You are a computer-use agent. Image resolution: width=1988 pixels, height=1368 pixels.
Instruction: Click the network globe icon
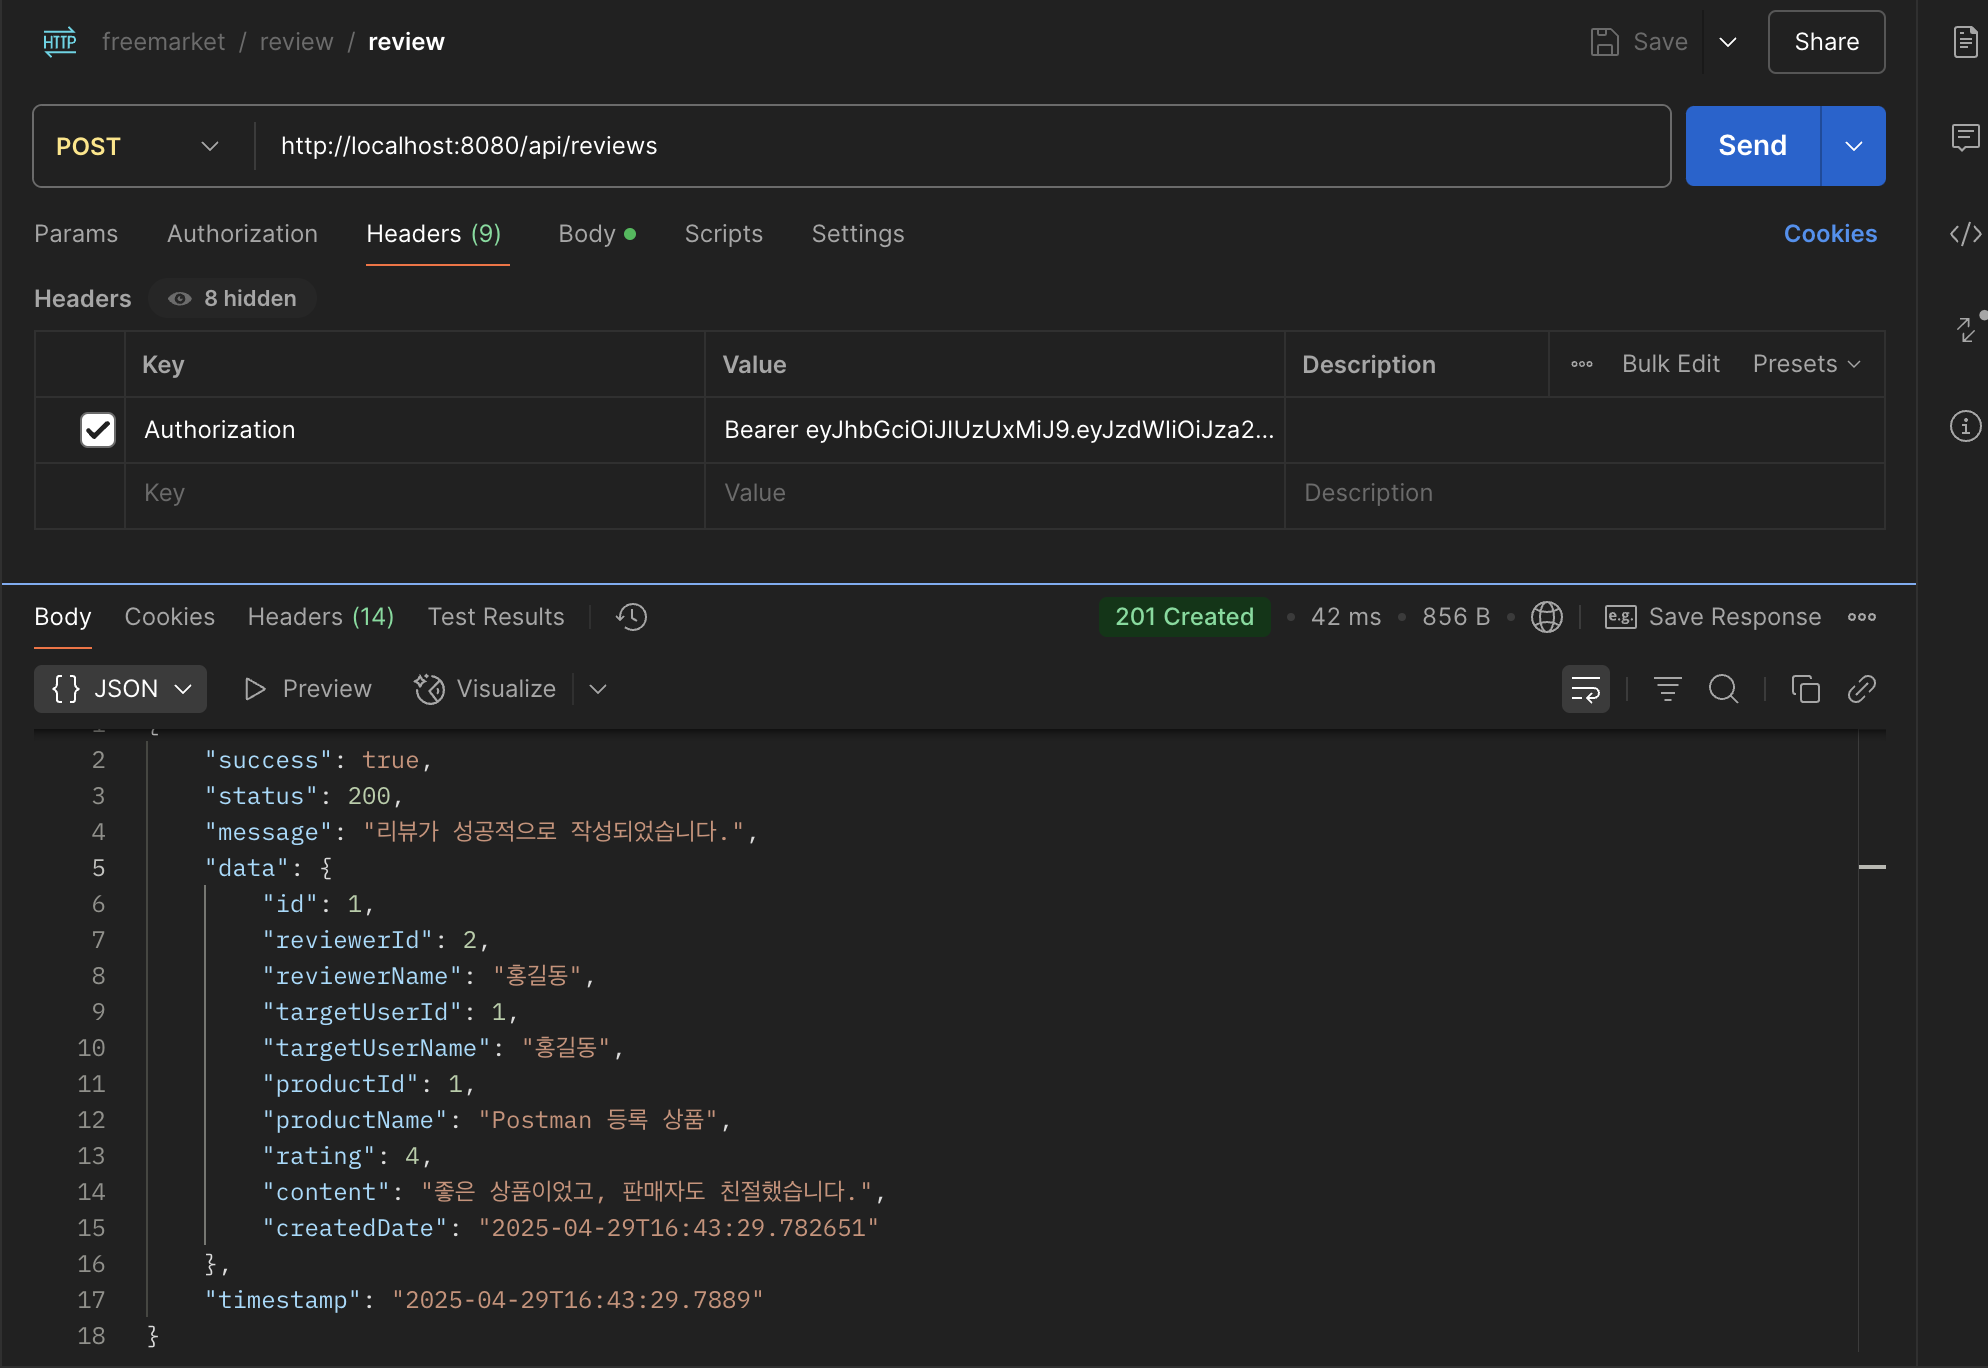[1546, 617]
